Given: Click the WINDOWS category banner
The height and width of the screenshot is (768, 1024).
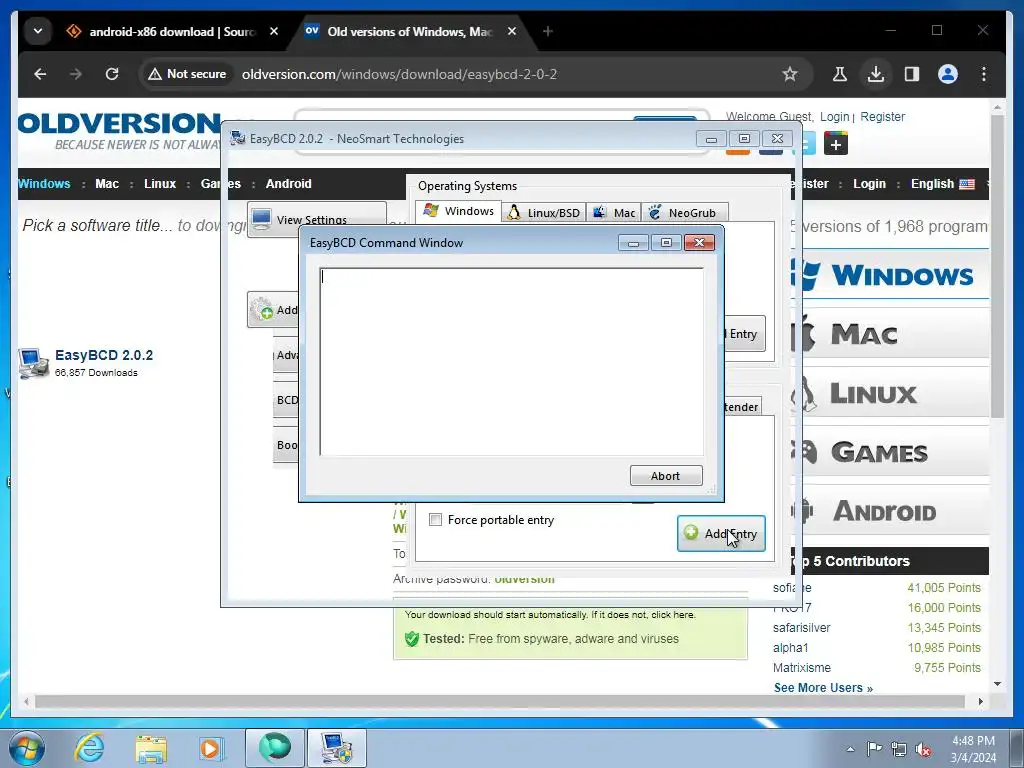Looking at the screenshot, I should [890, 274].
